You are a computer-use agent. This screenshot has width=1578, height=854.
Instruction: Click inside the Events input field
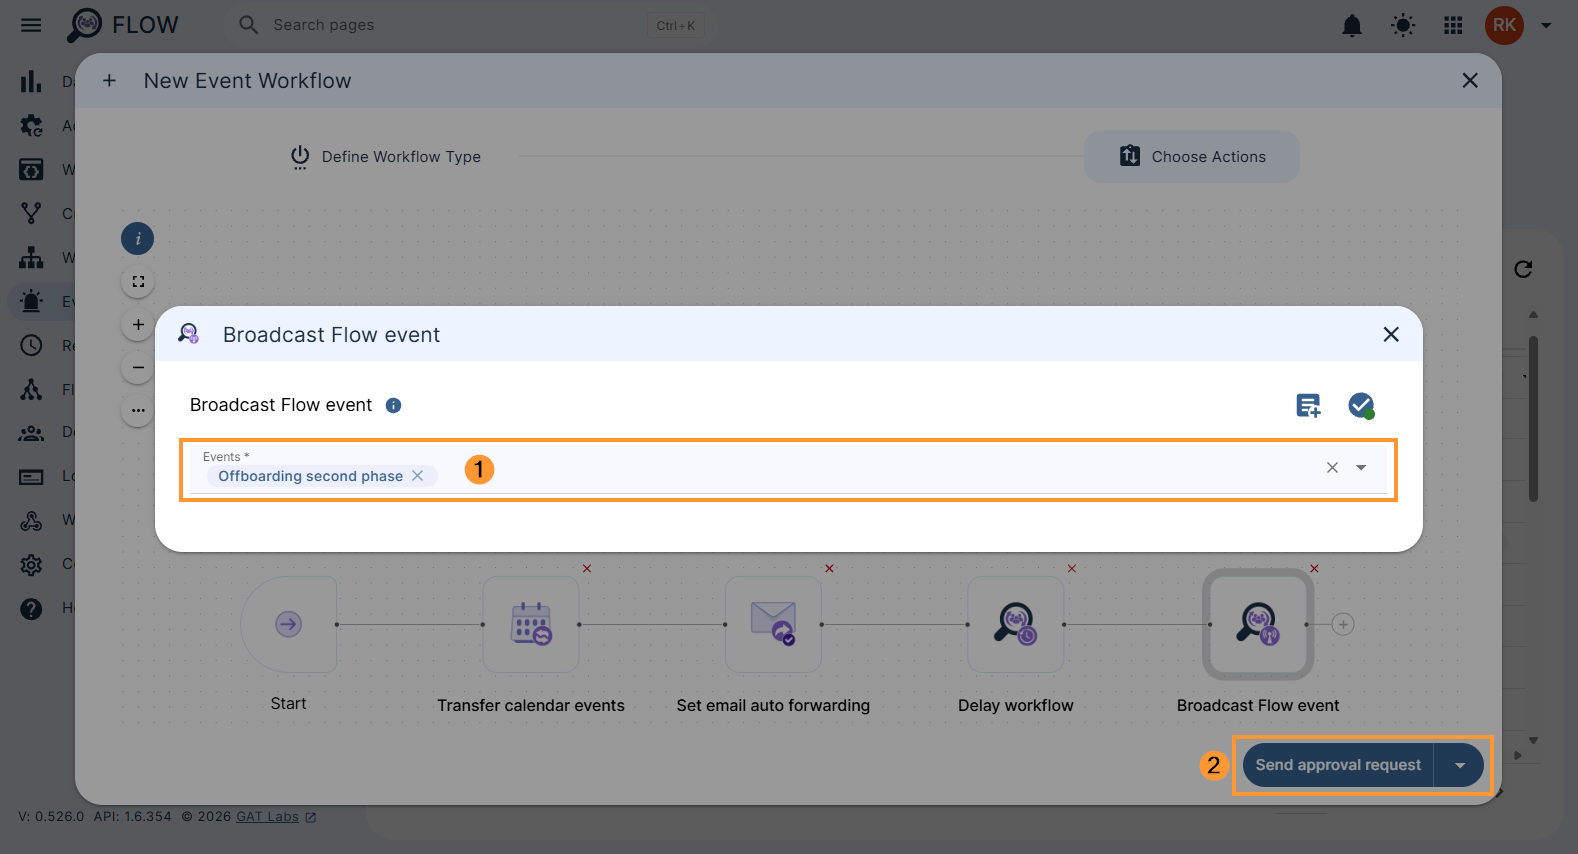(x=788, y=470)
